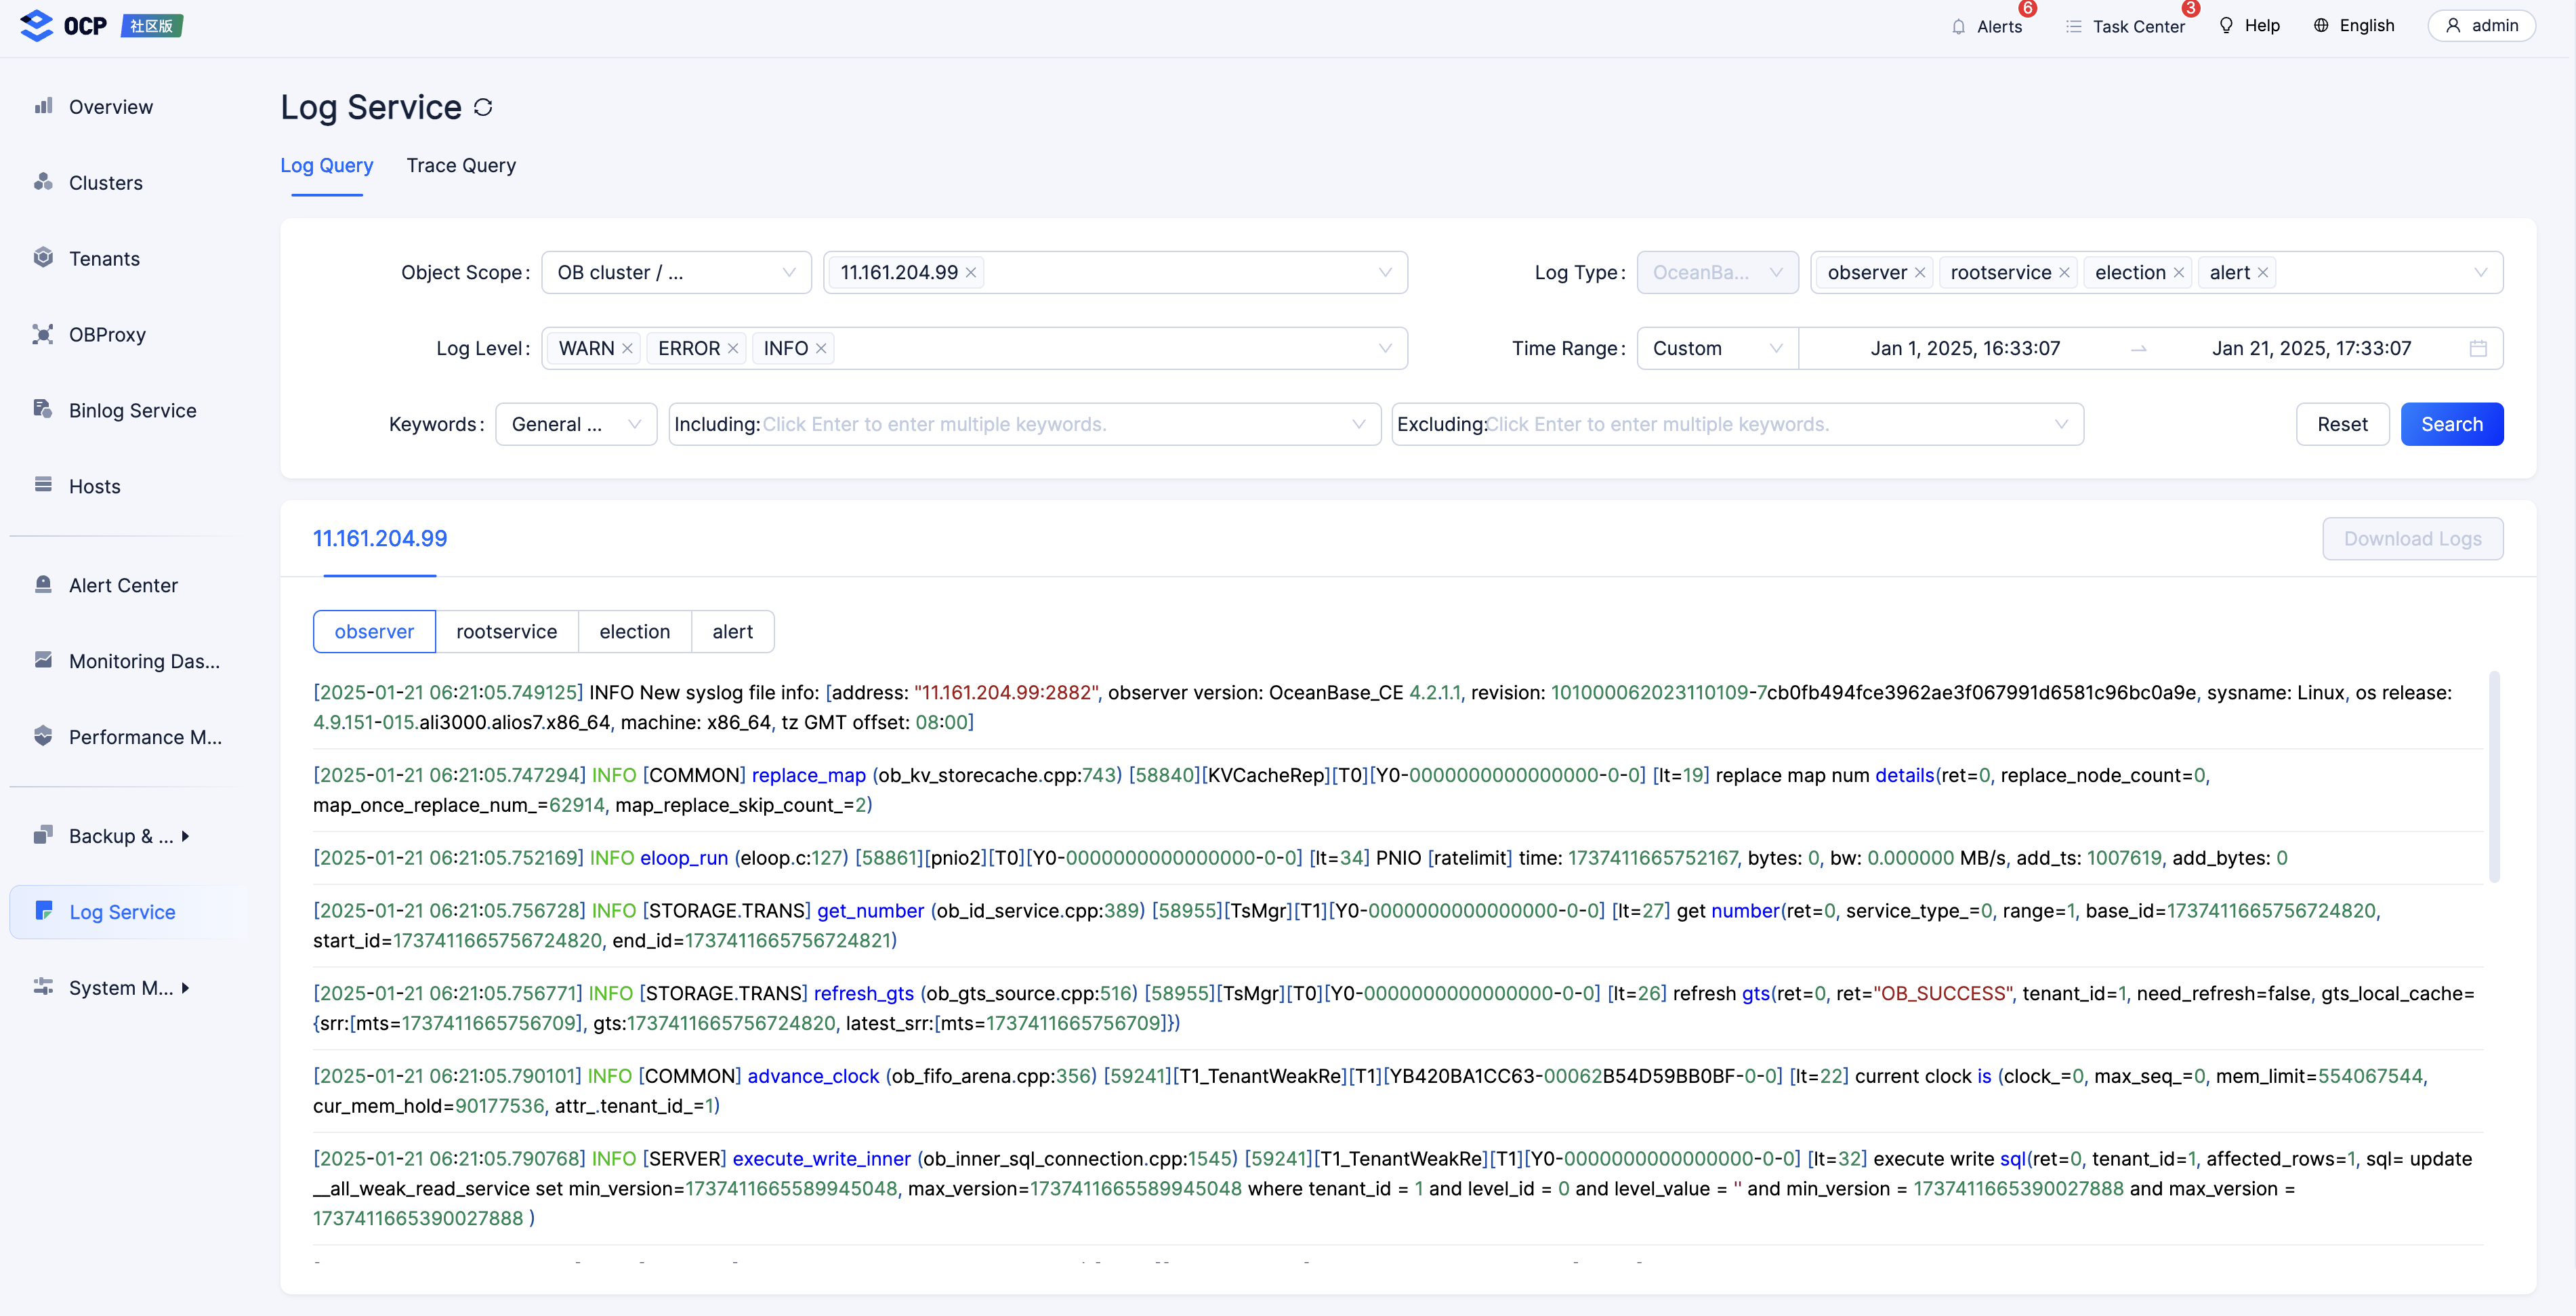Open the Task Center list icon
This screenshot has height=1316, width=2576.
click(2074, 27)
